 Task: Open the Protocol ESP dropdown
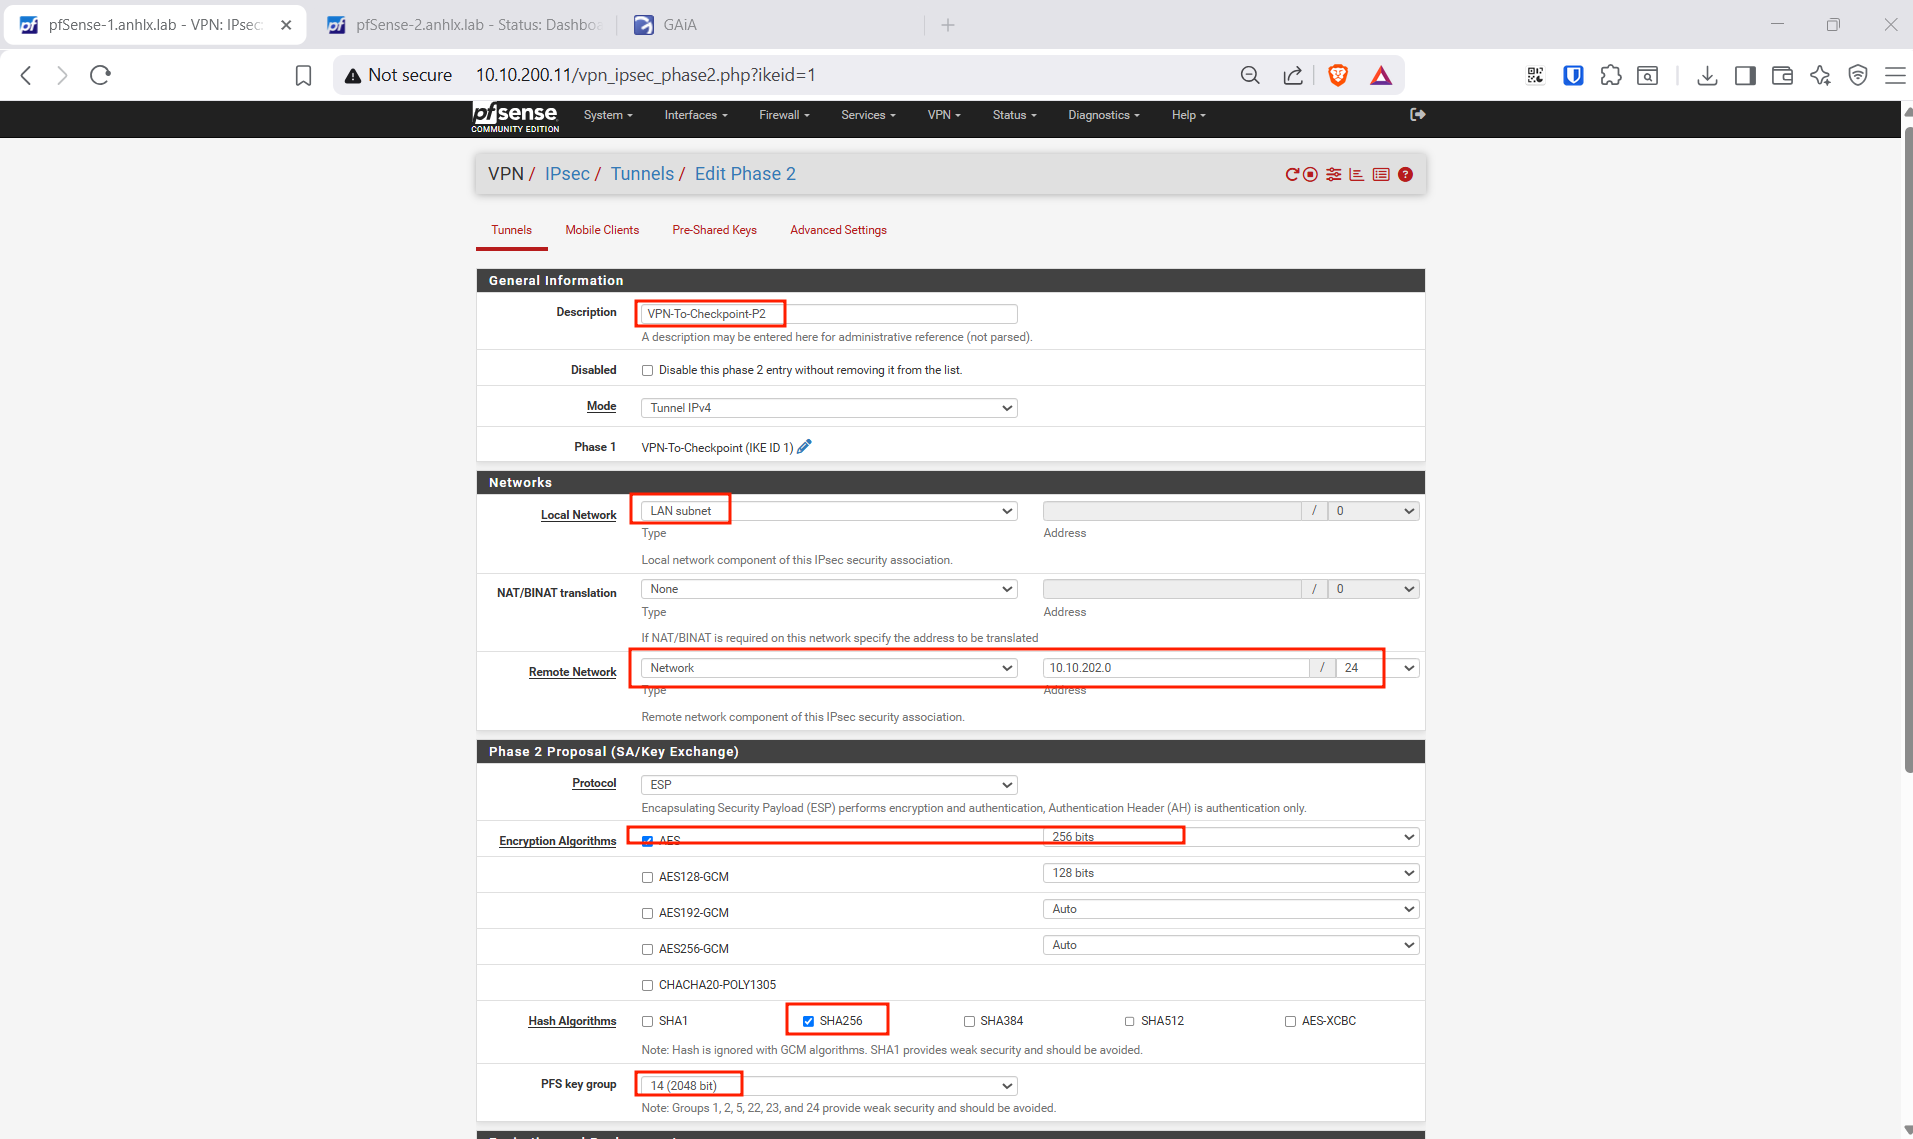click(829, 785)
